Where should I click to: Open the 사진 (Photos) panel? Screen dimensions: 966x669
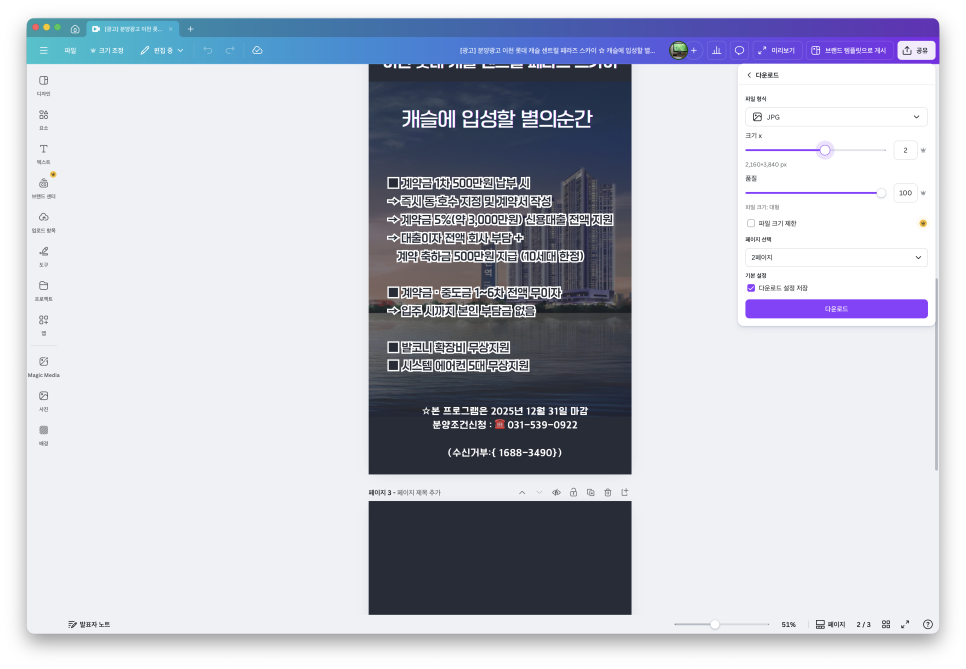point(43,400)
